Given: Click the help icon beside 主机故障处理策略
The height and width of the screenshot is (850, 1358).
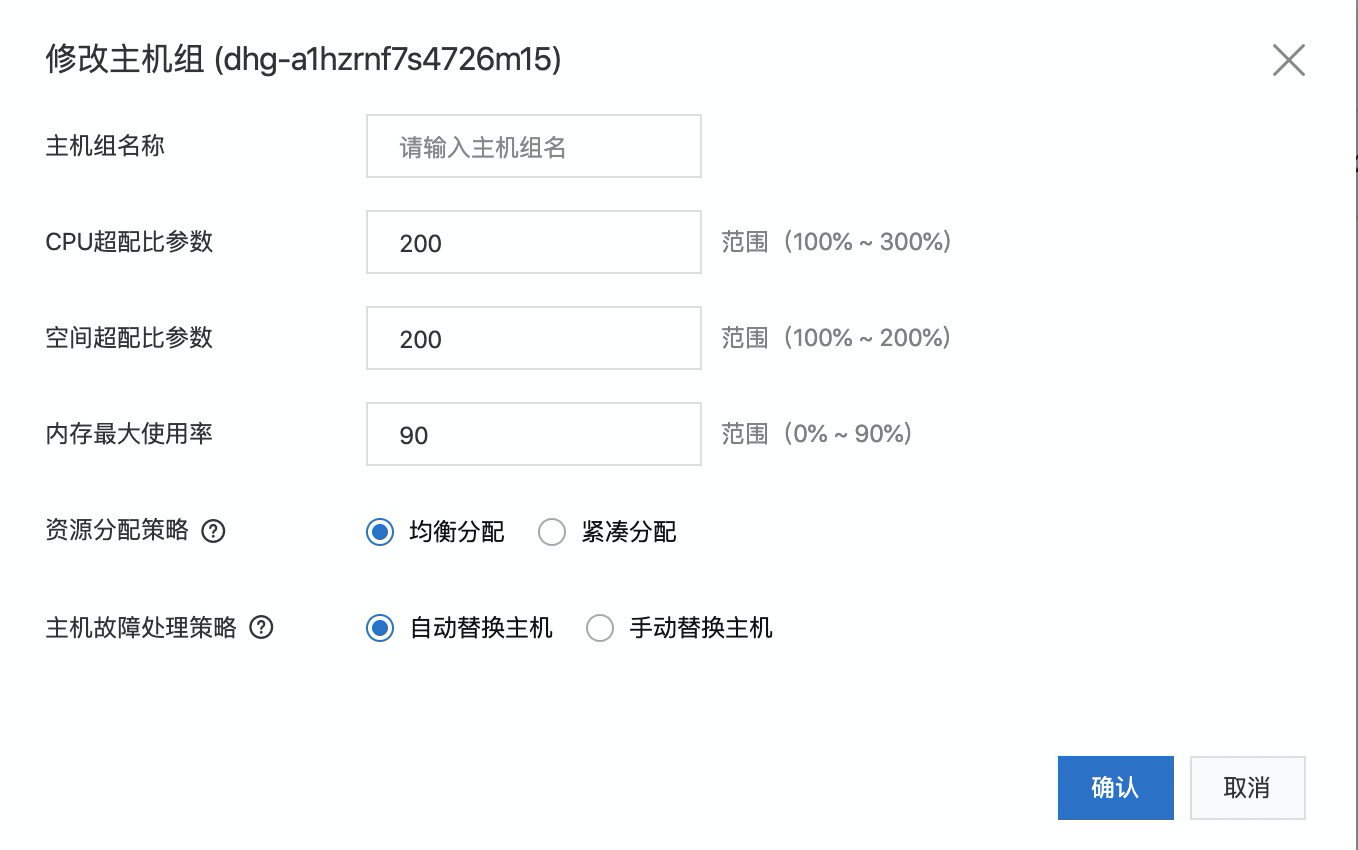Looking at the screenshot, I should point(261,628).
